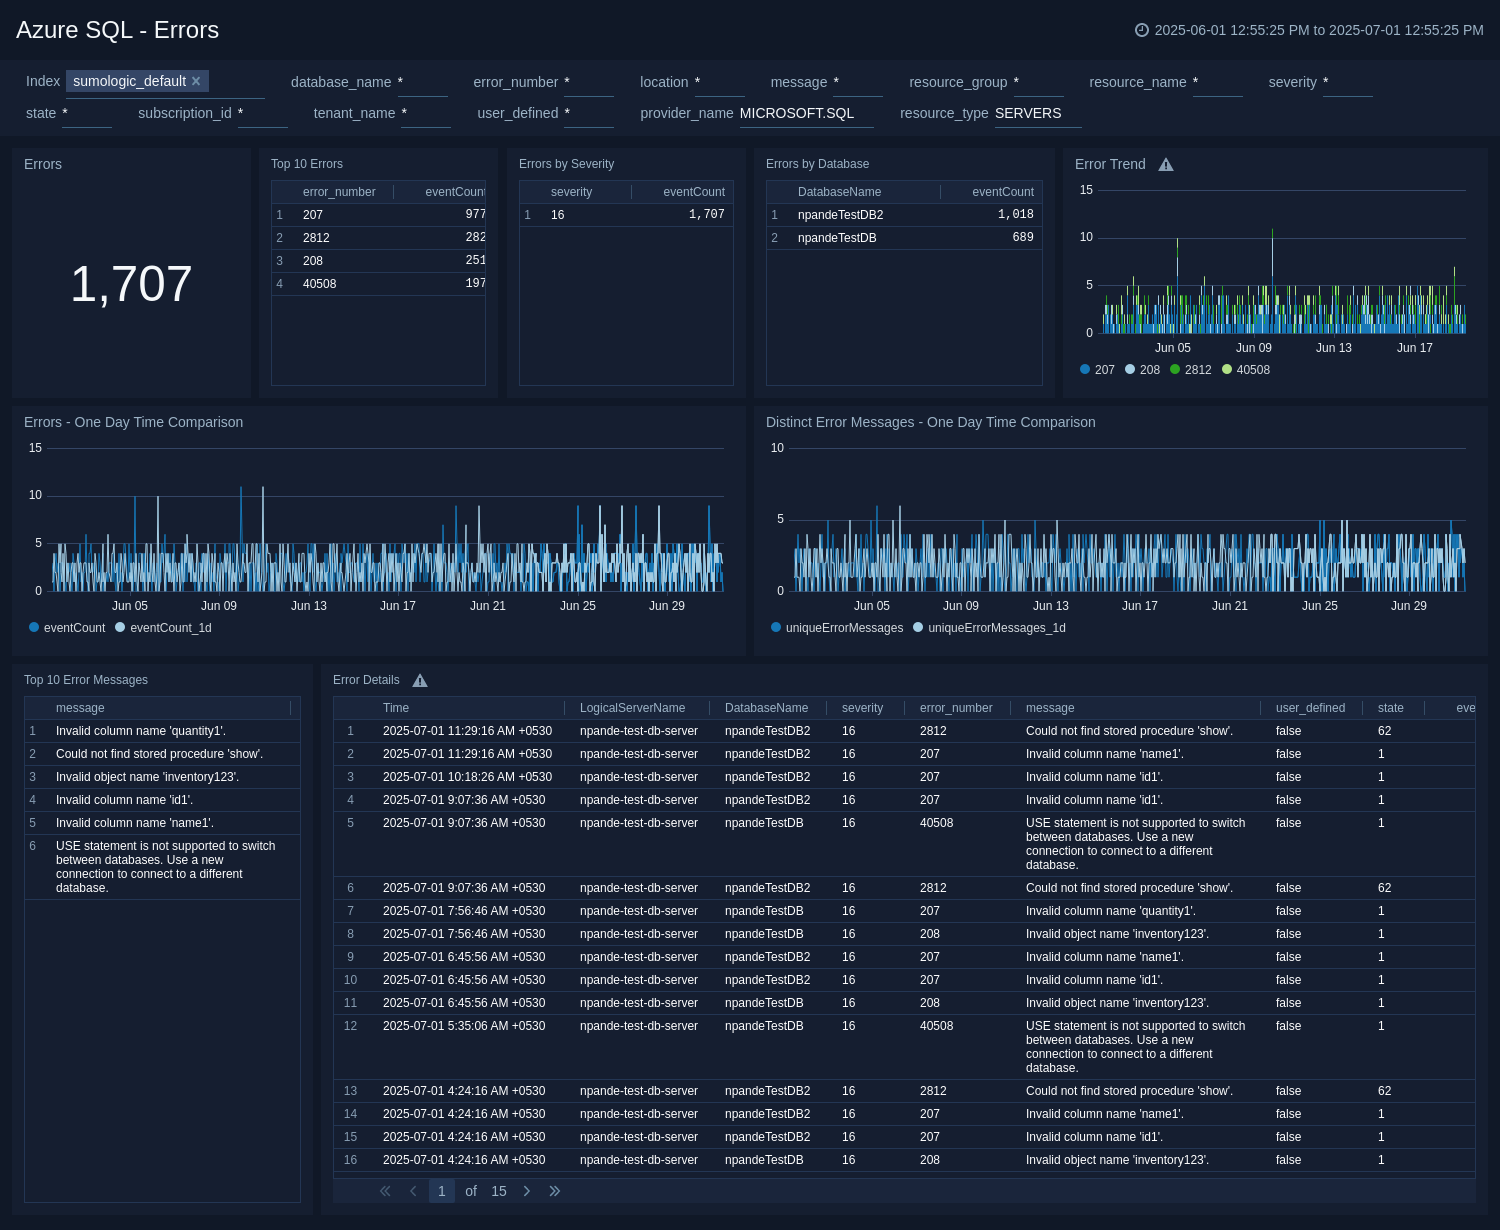The height and width of the screenshot is (1230, 1500).
Task: Select error 40508 row in Top 10 Errors
Action: (379, 284)
